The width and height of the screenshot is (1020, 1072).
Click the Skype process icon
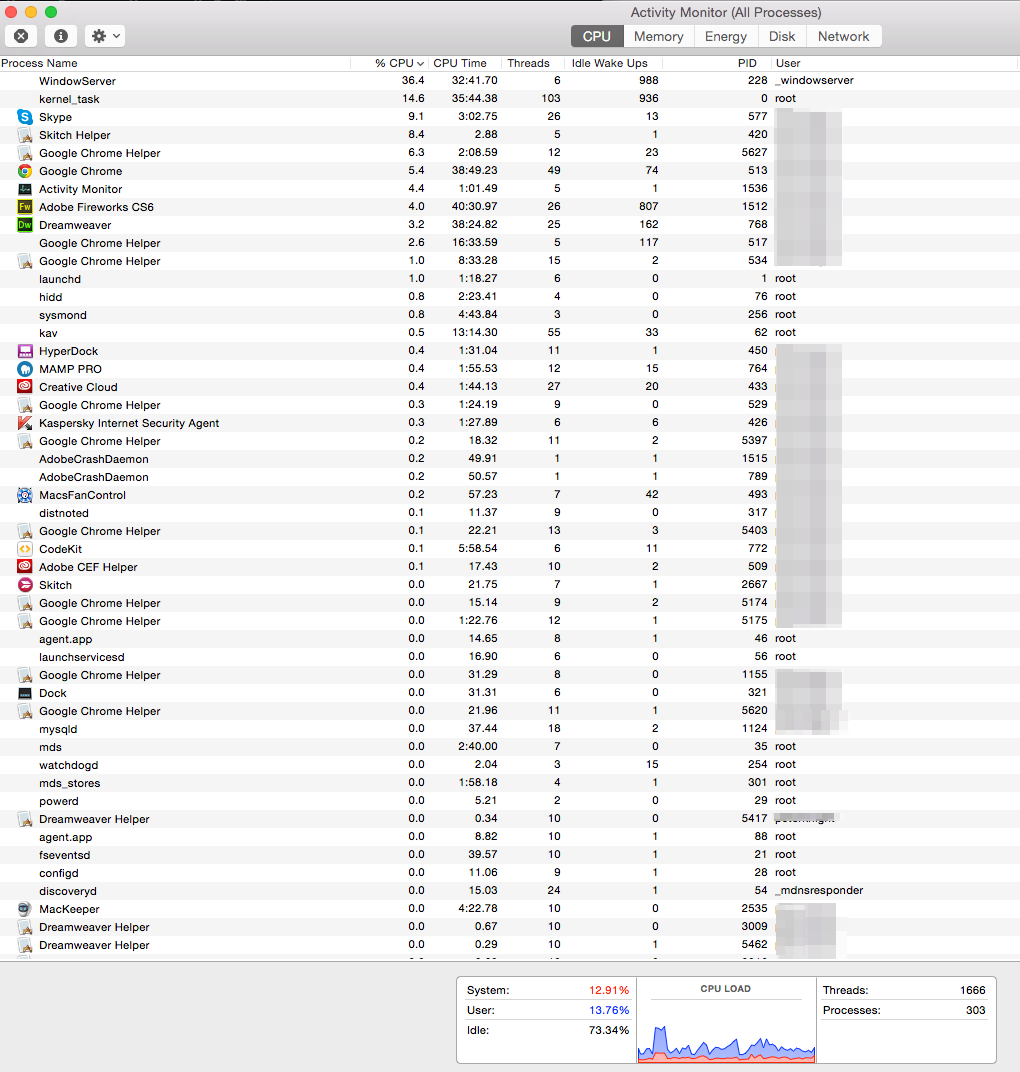tap(25, 117)
